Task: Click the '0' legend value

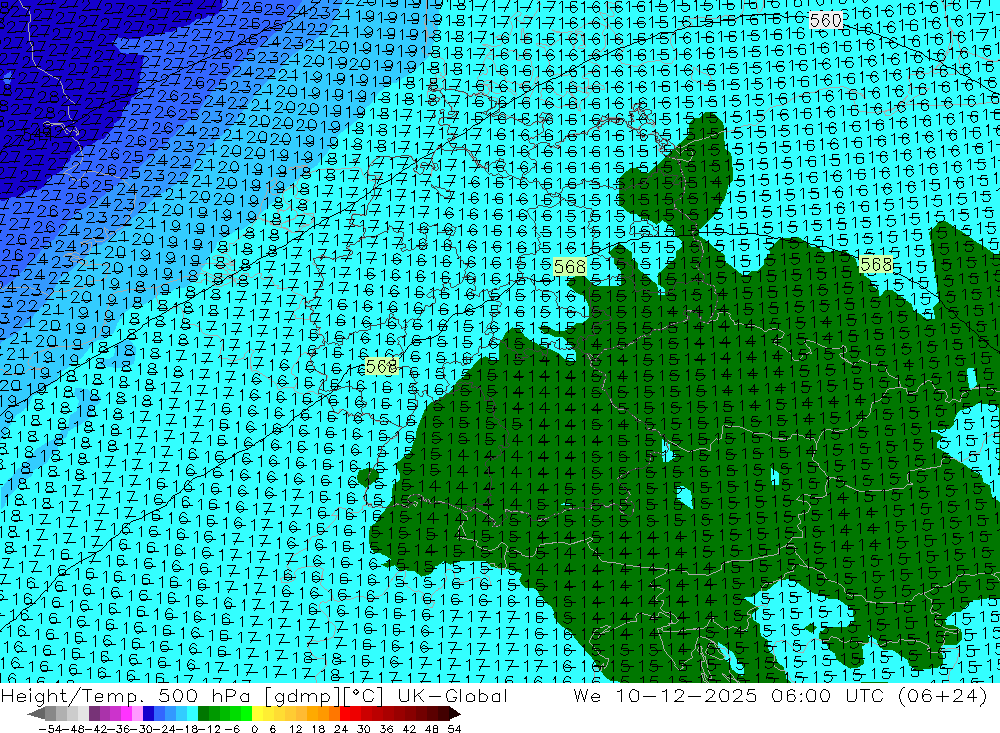Action: (254, 729)
